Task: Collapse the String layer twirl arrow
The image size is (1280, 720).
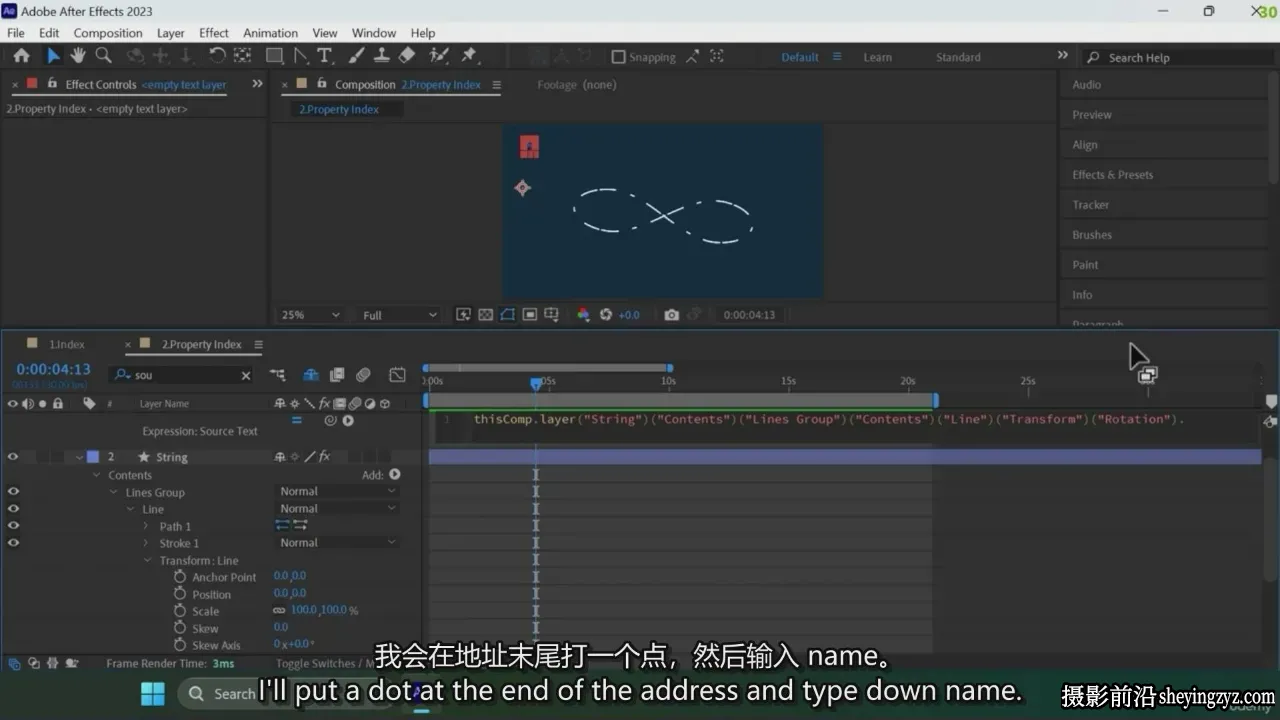Action: pyautogui.click(x=79, y=457)
